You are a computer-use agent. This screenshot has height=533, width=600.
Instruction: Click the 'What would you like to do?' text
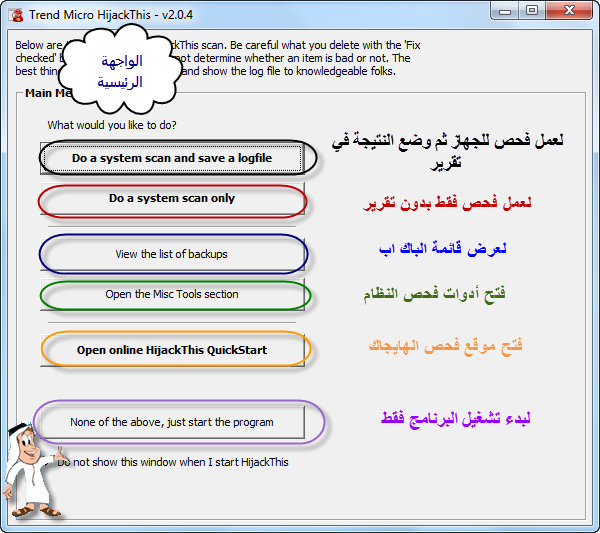click(112, 125)
